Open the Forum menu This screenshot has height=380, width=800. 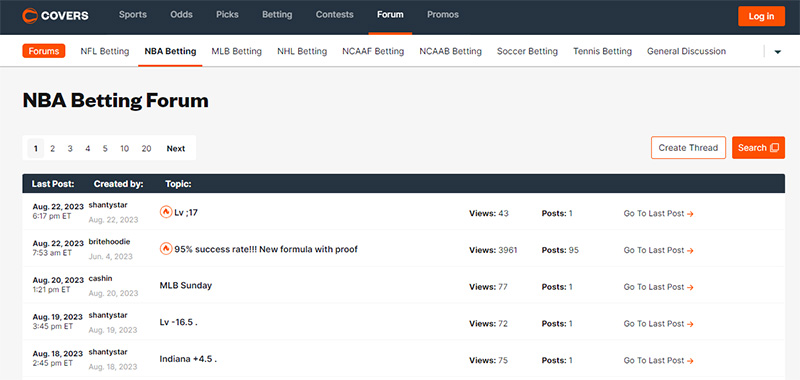pyautogui.click(x=390, y=15)
